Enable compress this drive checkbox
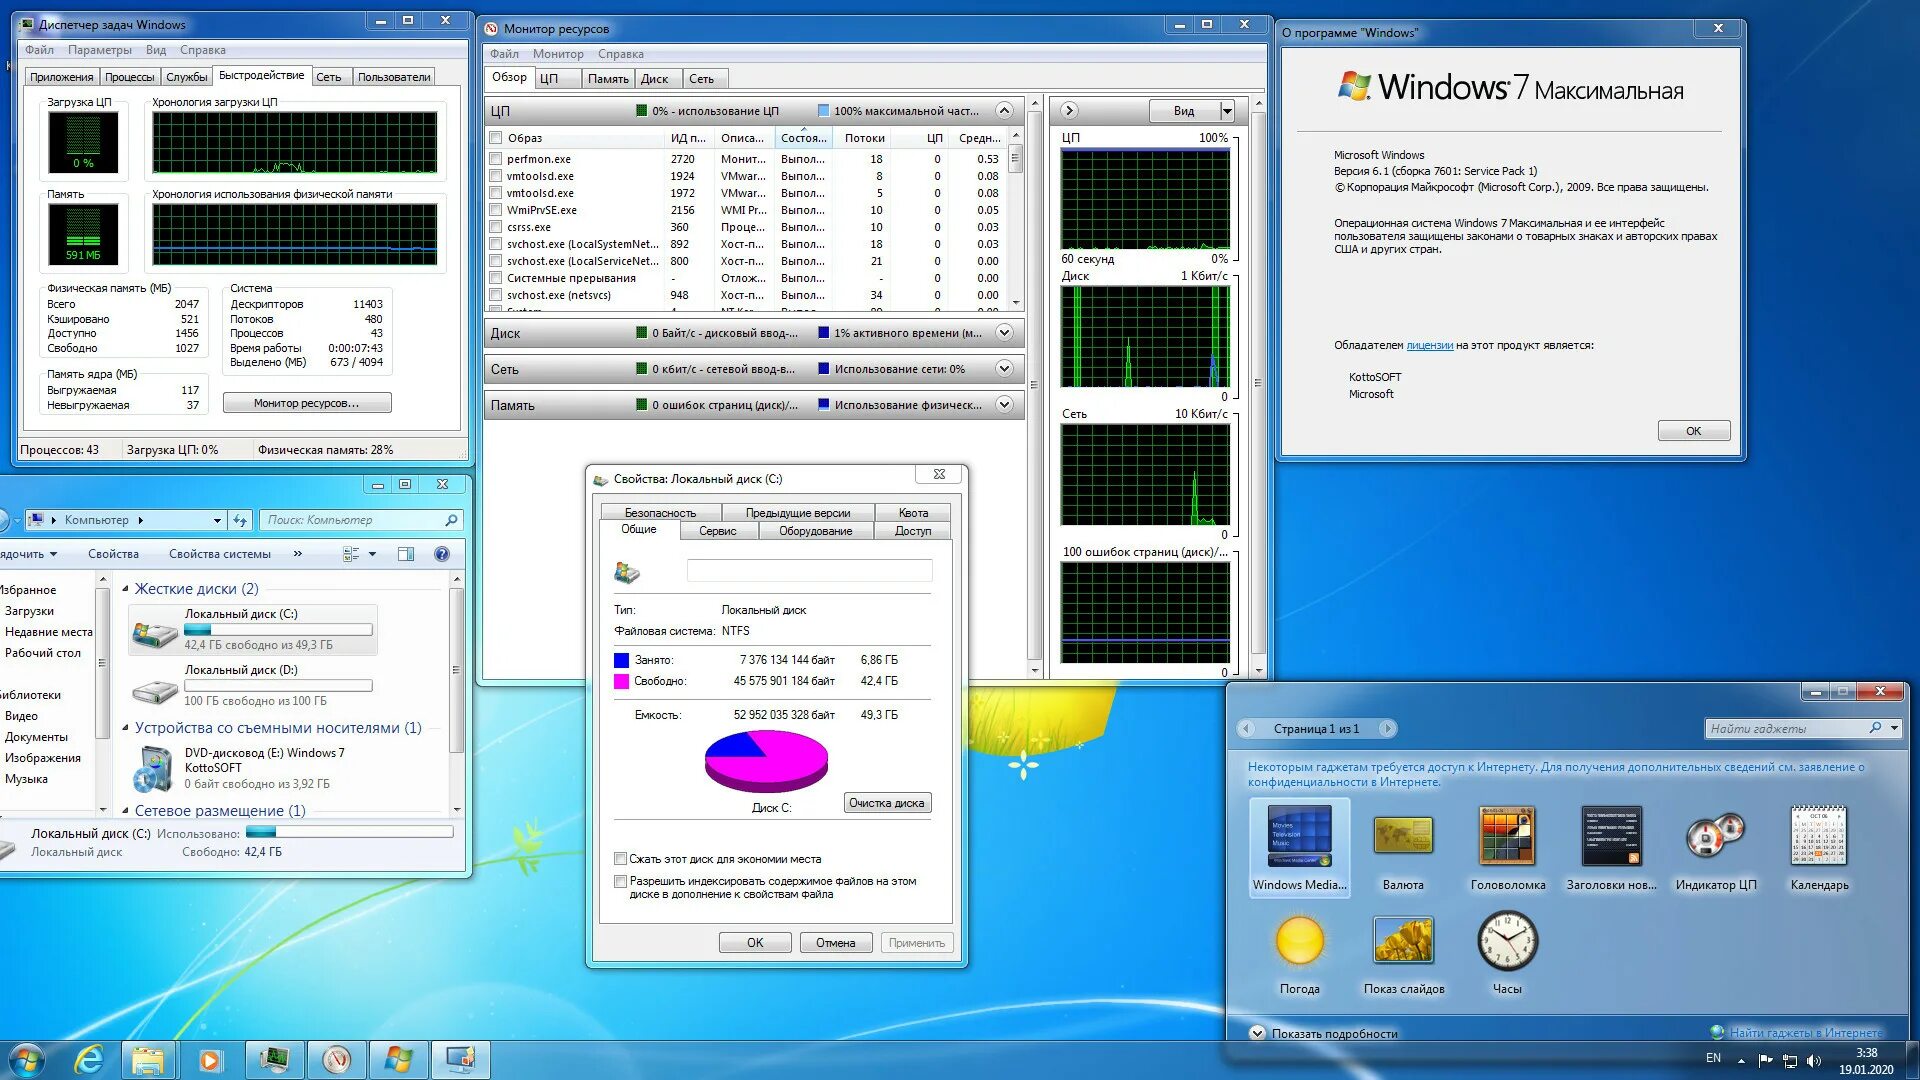1920x1080 pixels. pos(620,859)
